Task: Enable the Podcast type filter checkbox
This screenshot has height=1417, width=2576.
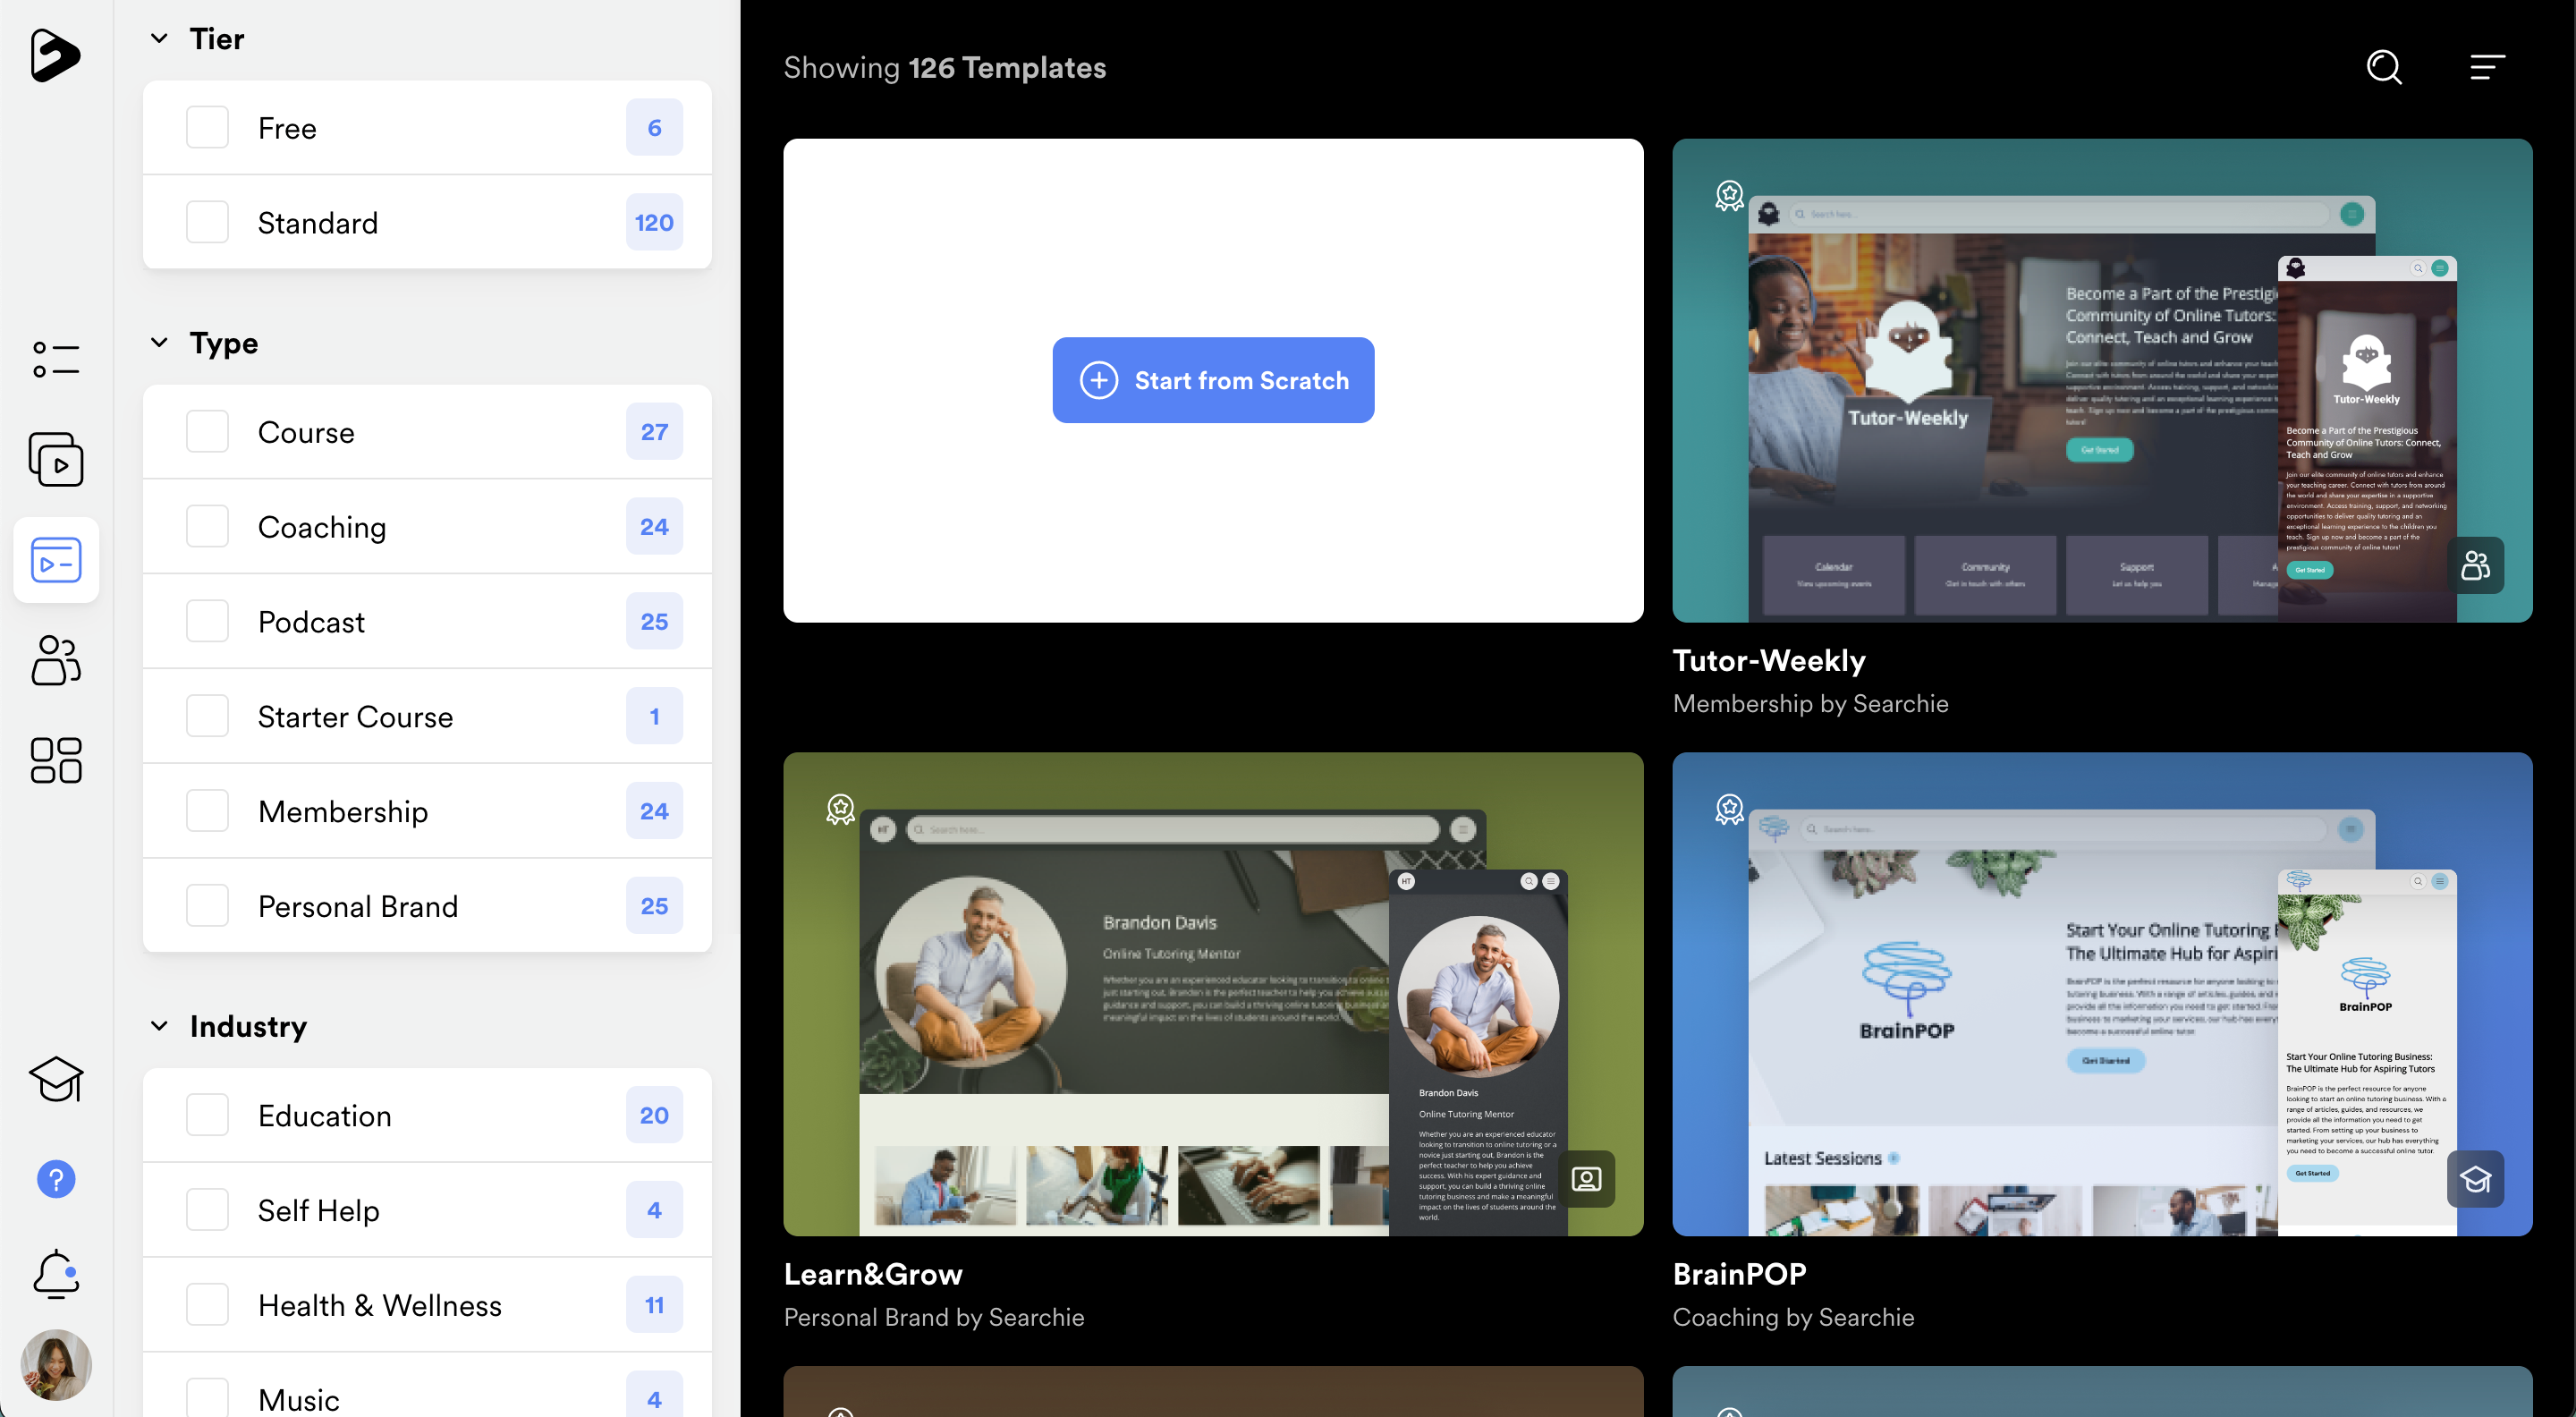Action: (x=207, y=622)
